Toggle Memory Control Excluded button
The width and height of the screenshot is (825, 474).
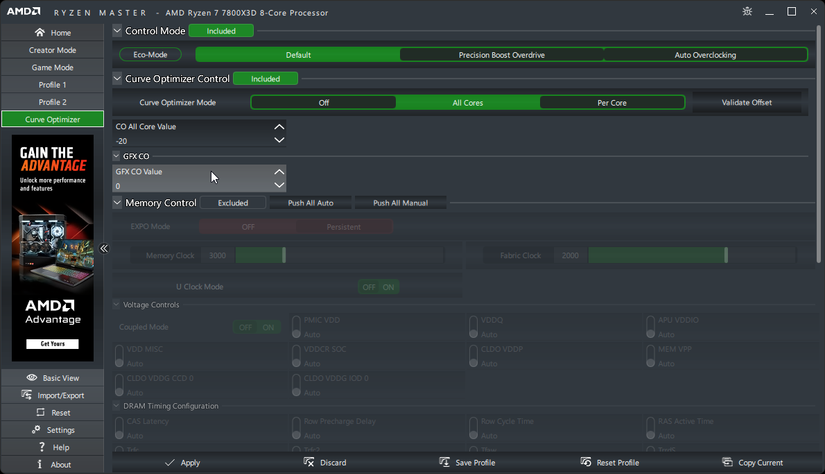(233, 203)
